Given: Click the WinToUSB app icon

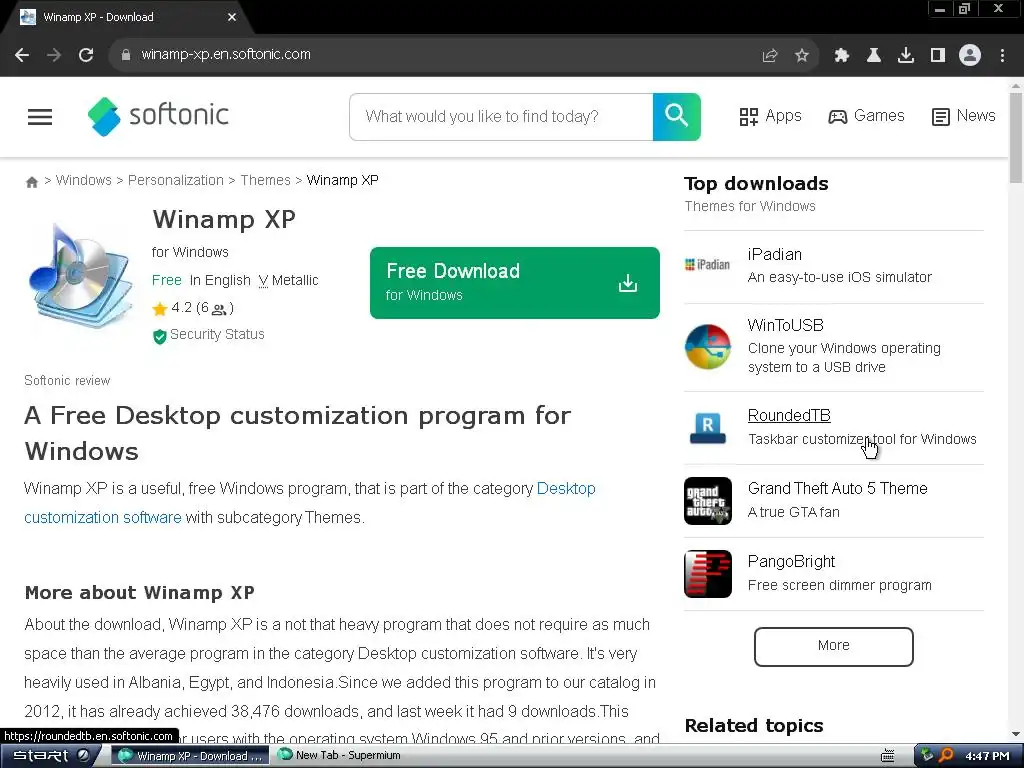Looking at the screenshot, I should click(x=708, y=347).
